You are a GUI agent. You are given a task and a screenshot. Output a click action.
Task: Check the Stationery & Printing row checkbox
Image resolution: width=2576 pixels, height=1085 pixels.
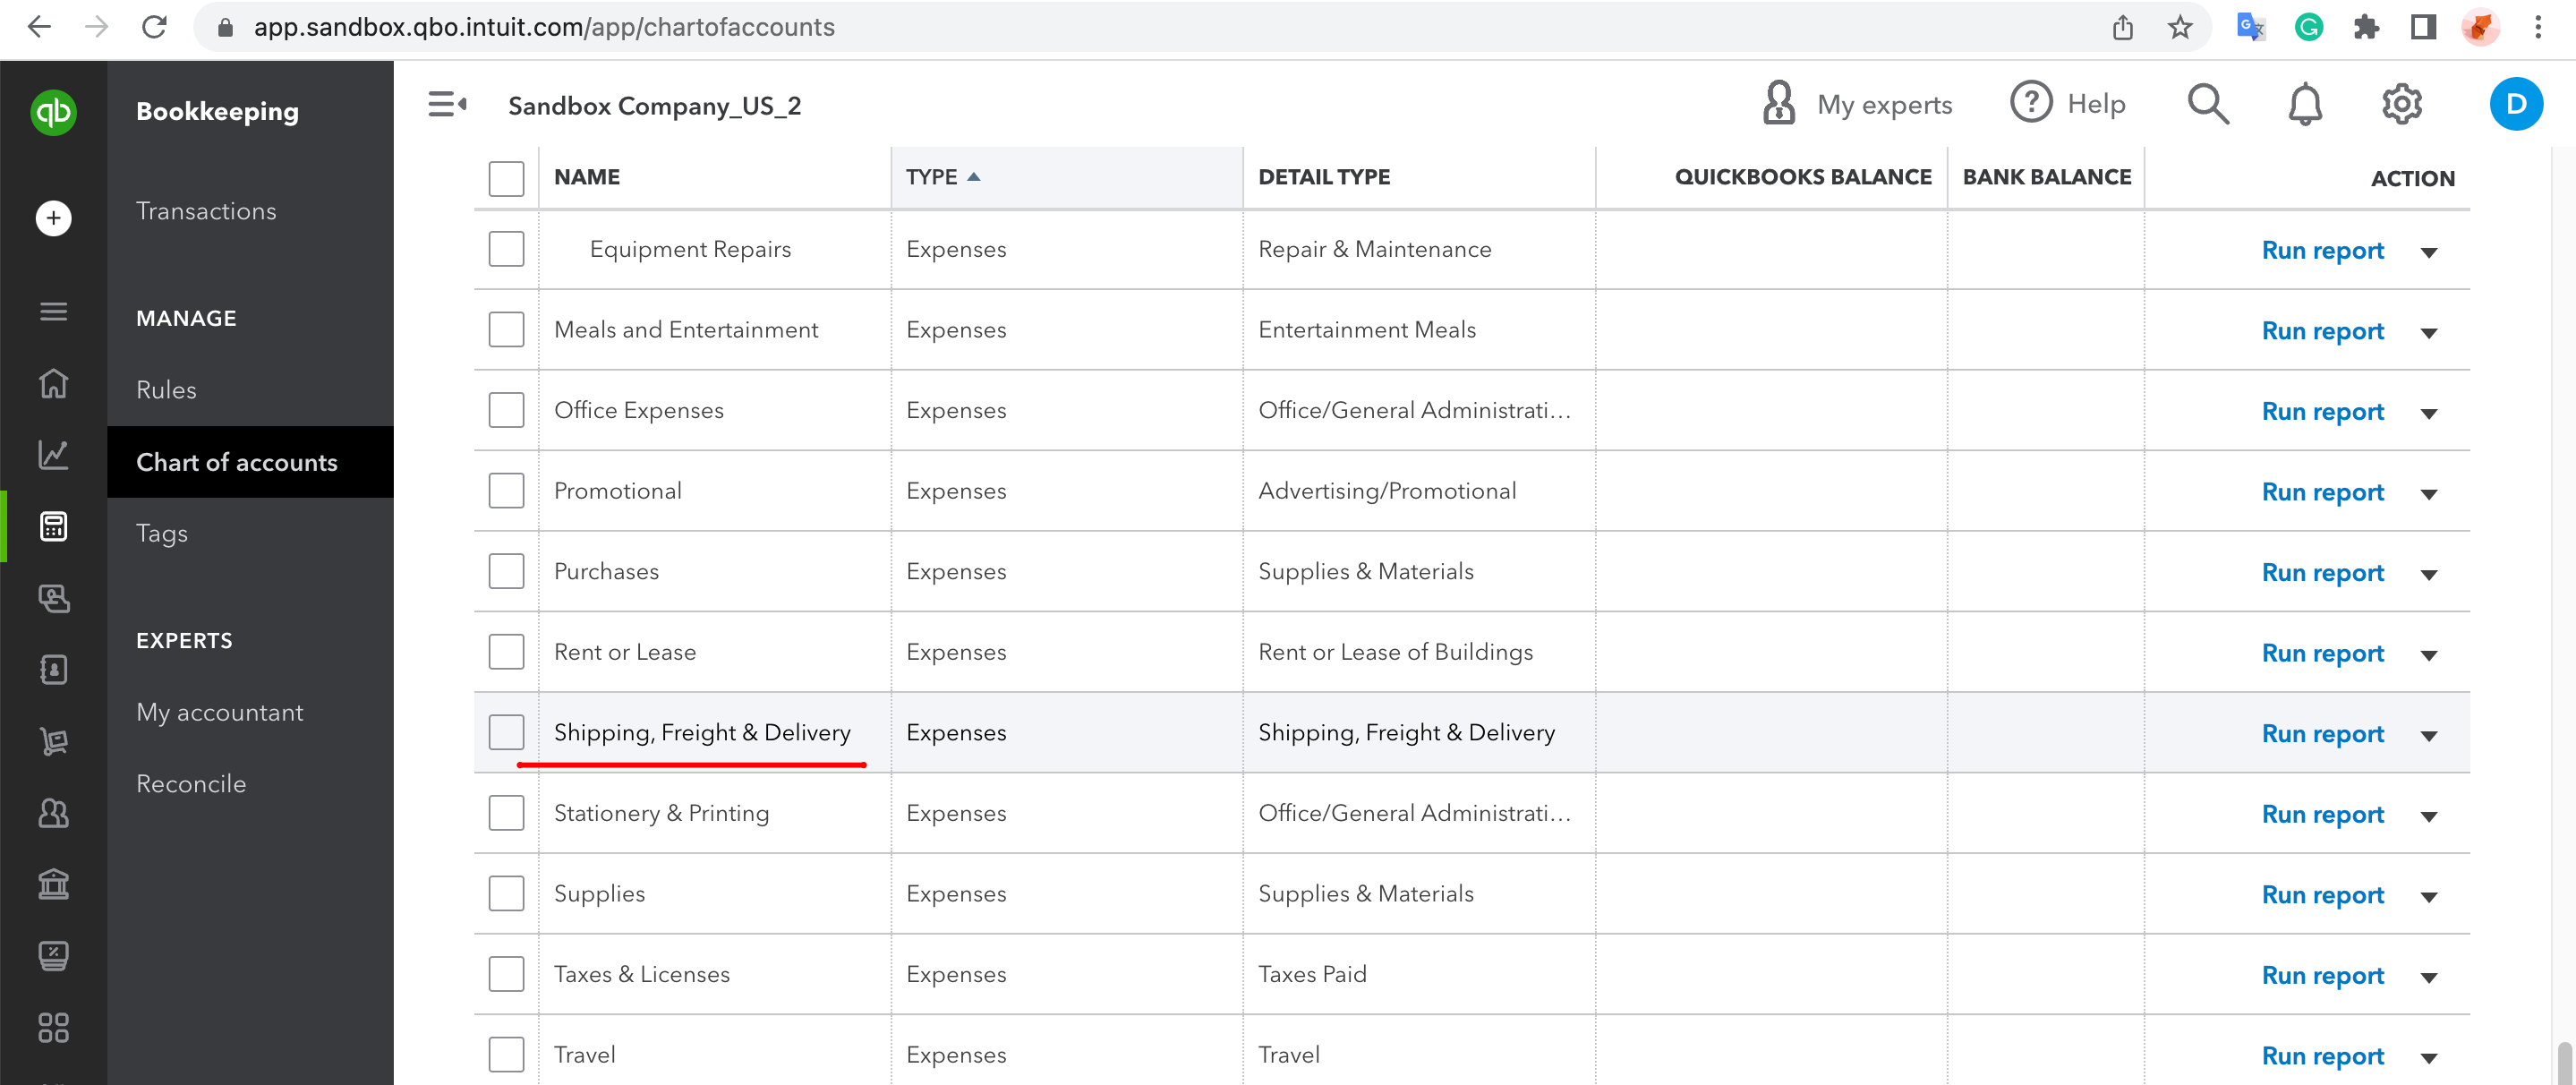click(x=506, y=813)
